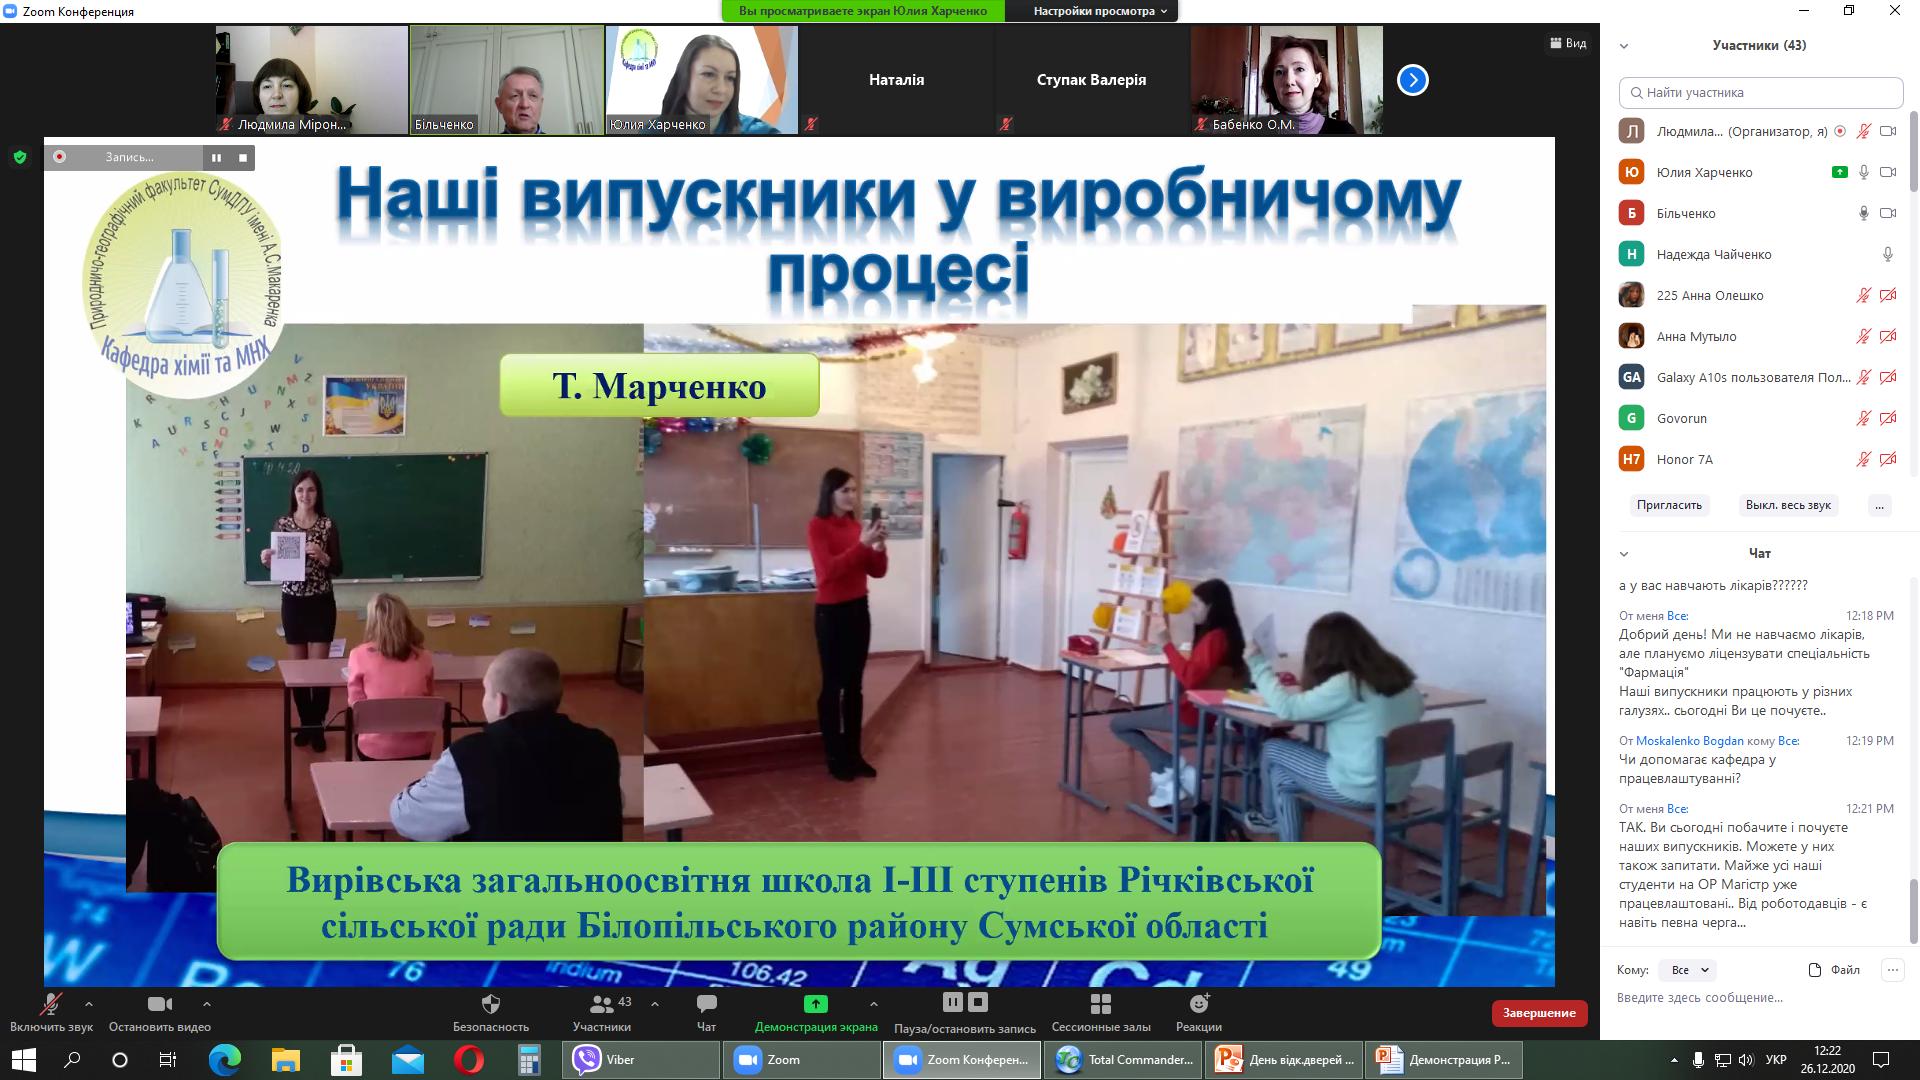Click Выкл. весь звук button
This screenshot has width=1920, height=1080.
pyautogui.click(x=1788, y=505)
